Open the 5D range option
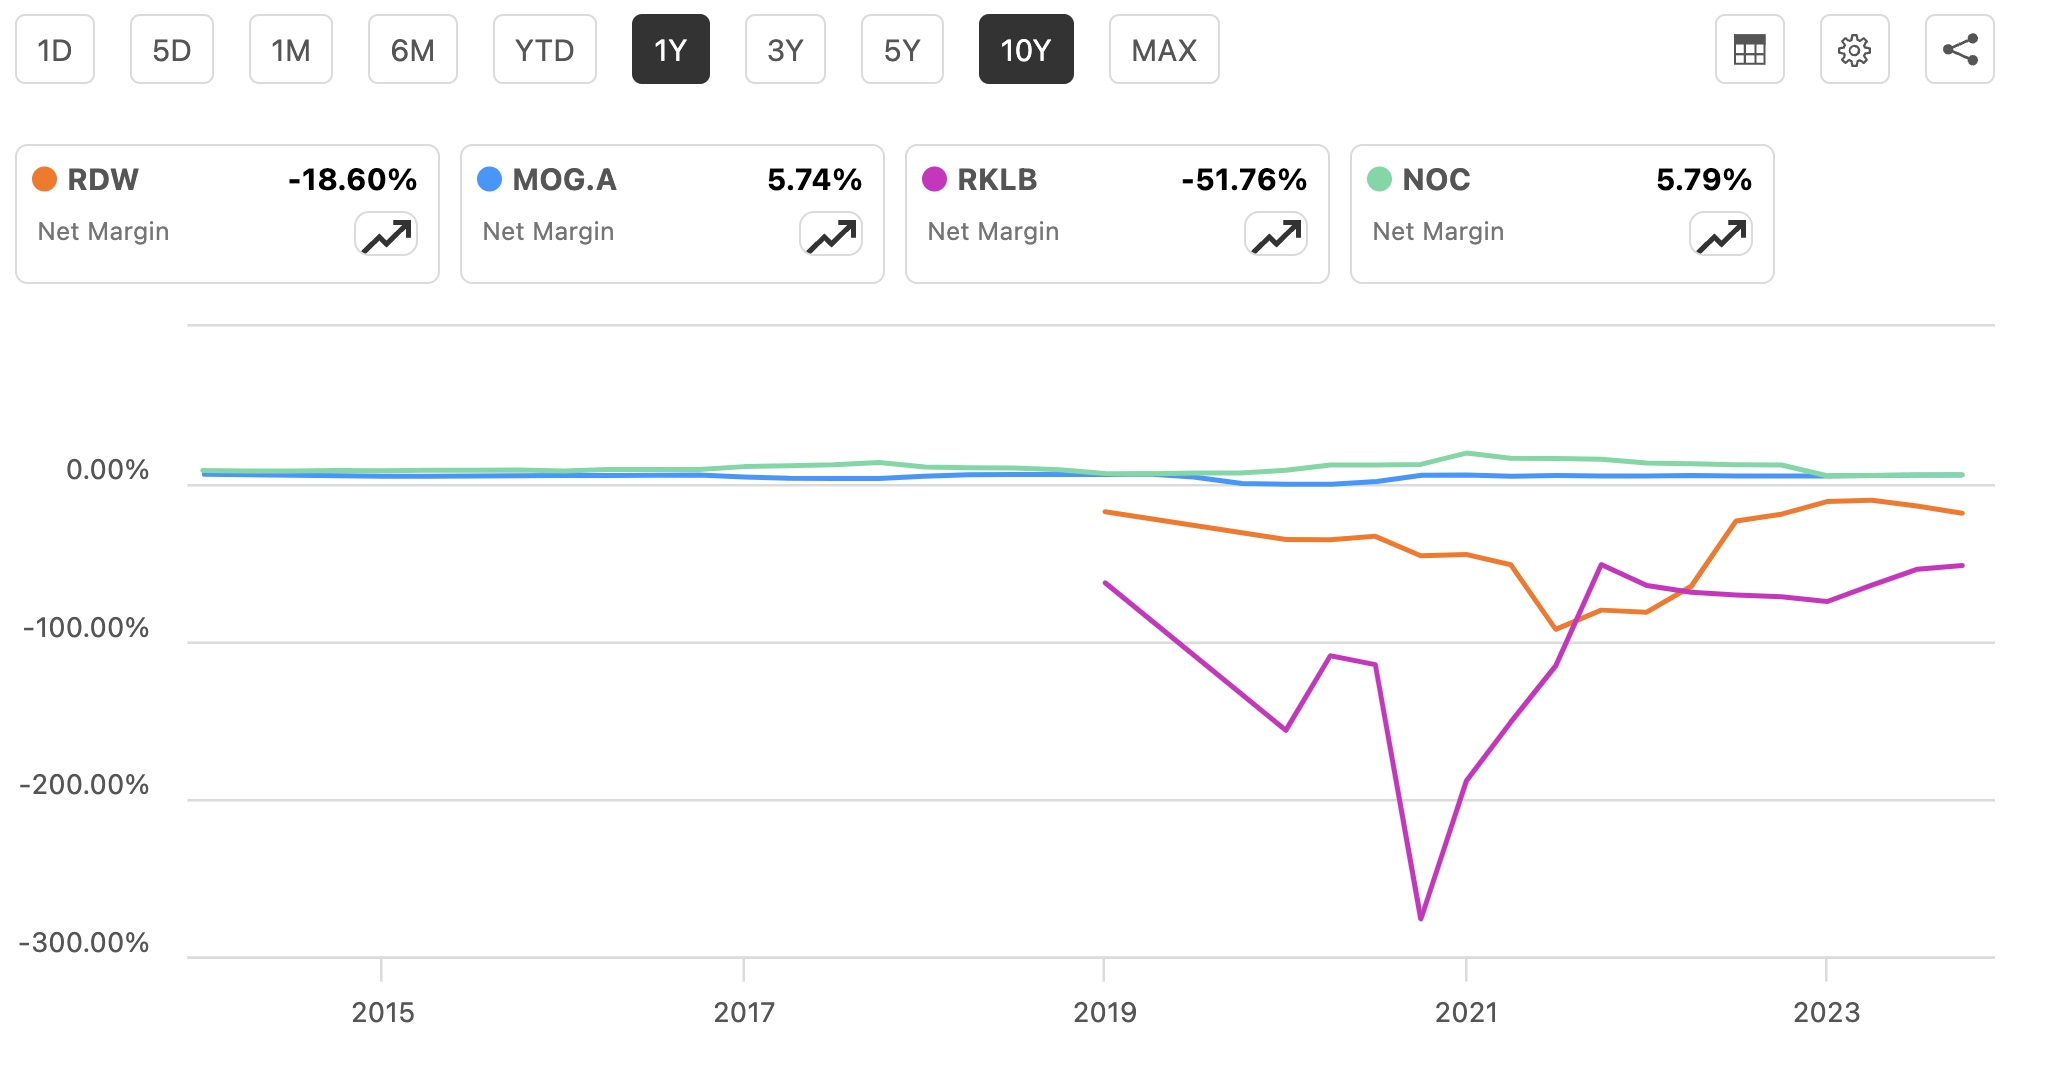 click(x=172, y=49)
